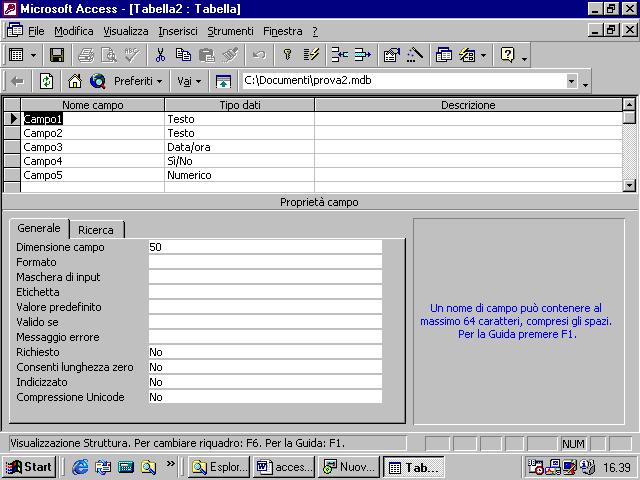
Task: Click the Numerico data type cell
Action: (x=240, y=175)
